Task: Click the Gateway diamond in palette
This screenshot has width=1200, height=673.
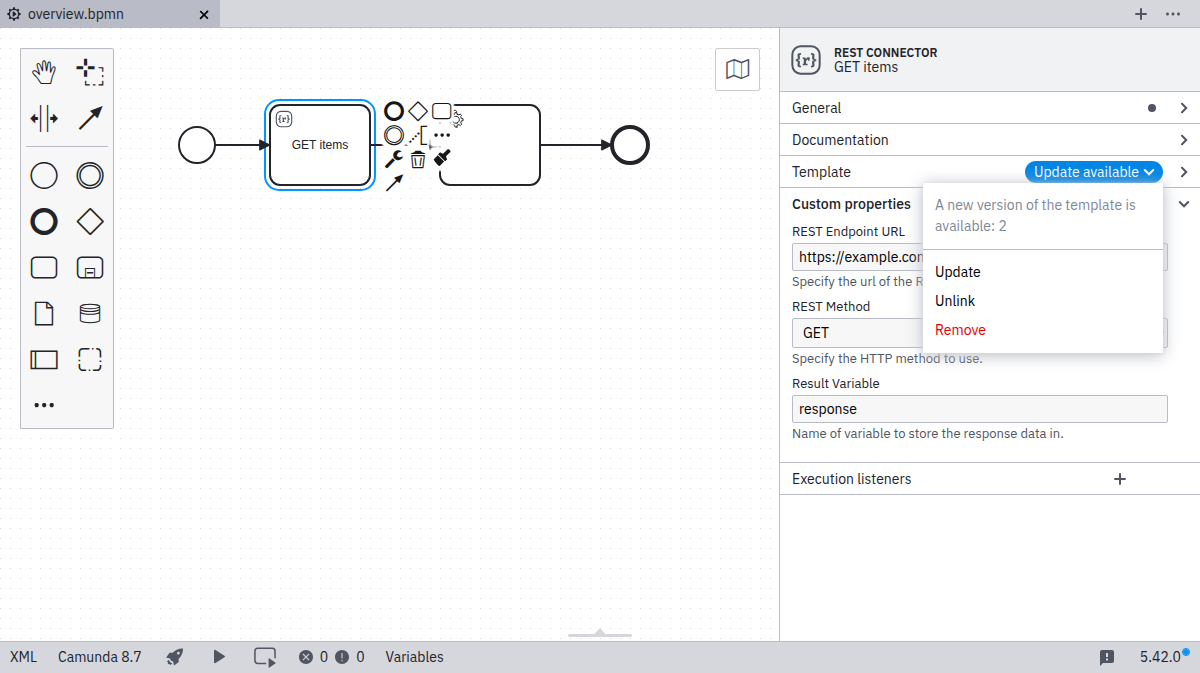Action: point(90,222)
